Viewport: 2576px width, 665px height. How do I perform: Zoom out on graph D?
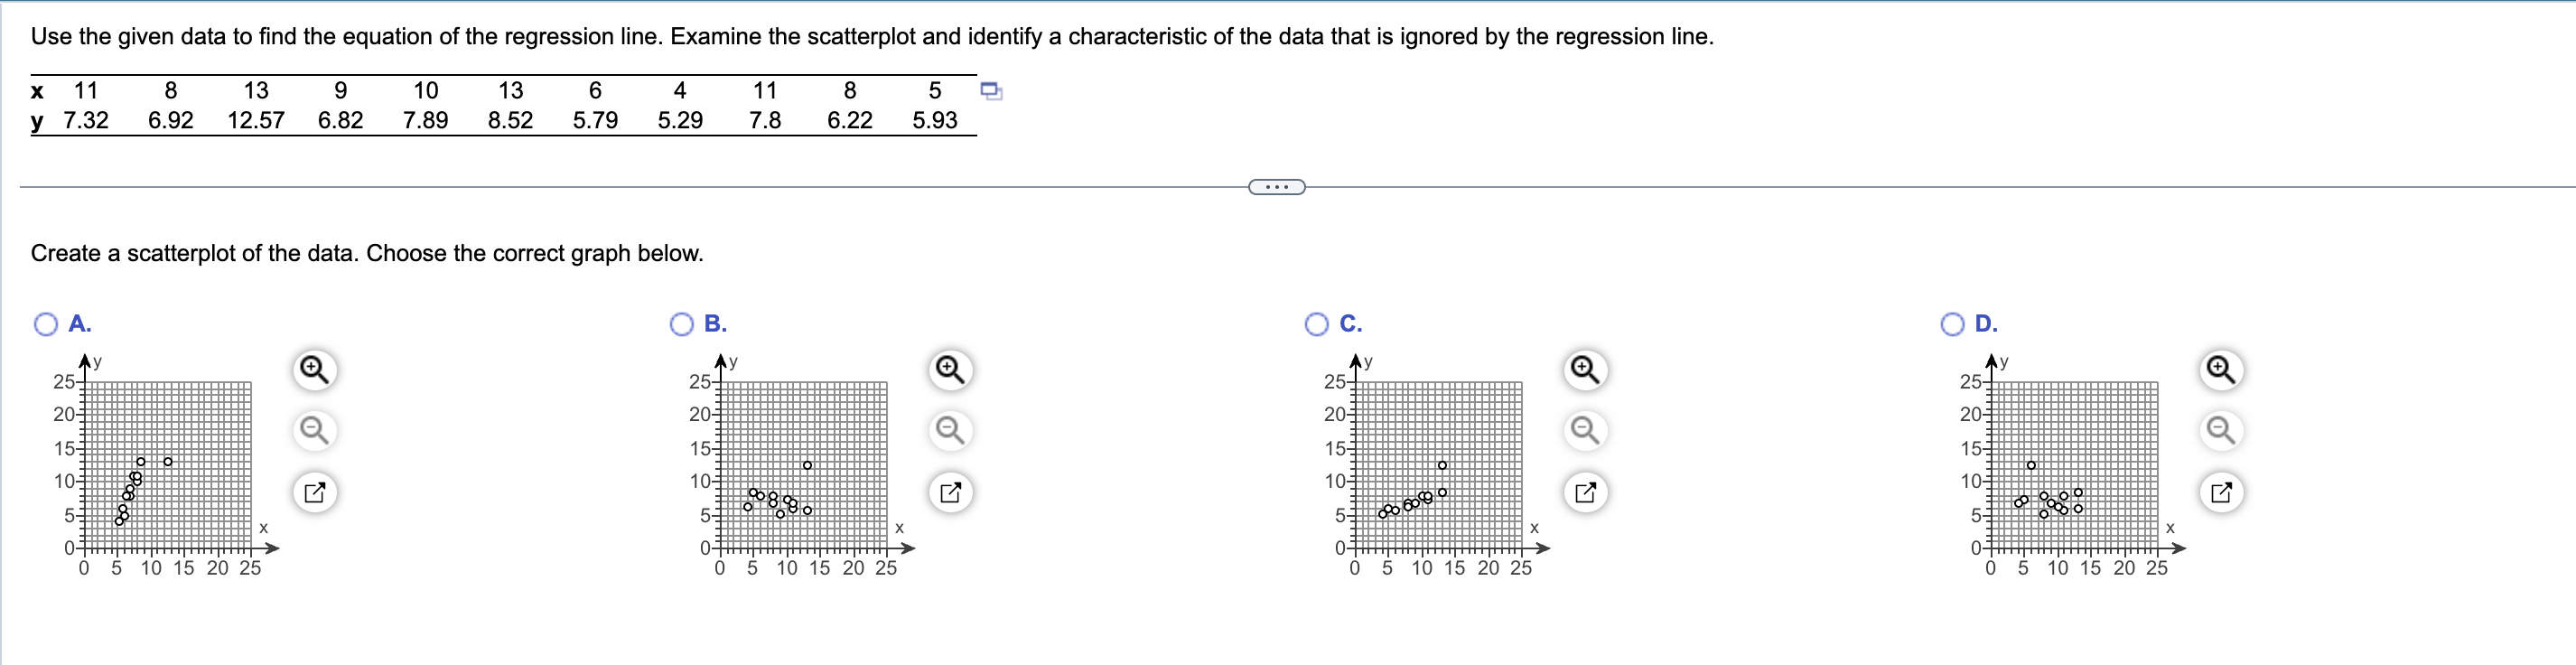(x=2220, y=432)
